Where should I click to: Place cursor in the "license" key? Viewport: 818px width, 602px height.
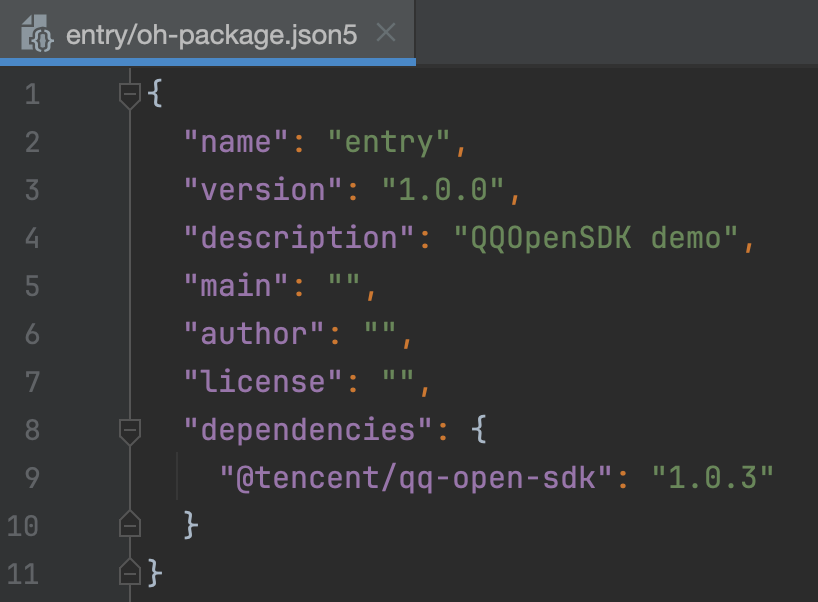click(263, 382)
